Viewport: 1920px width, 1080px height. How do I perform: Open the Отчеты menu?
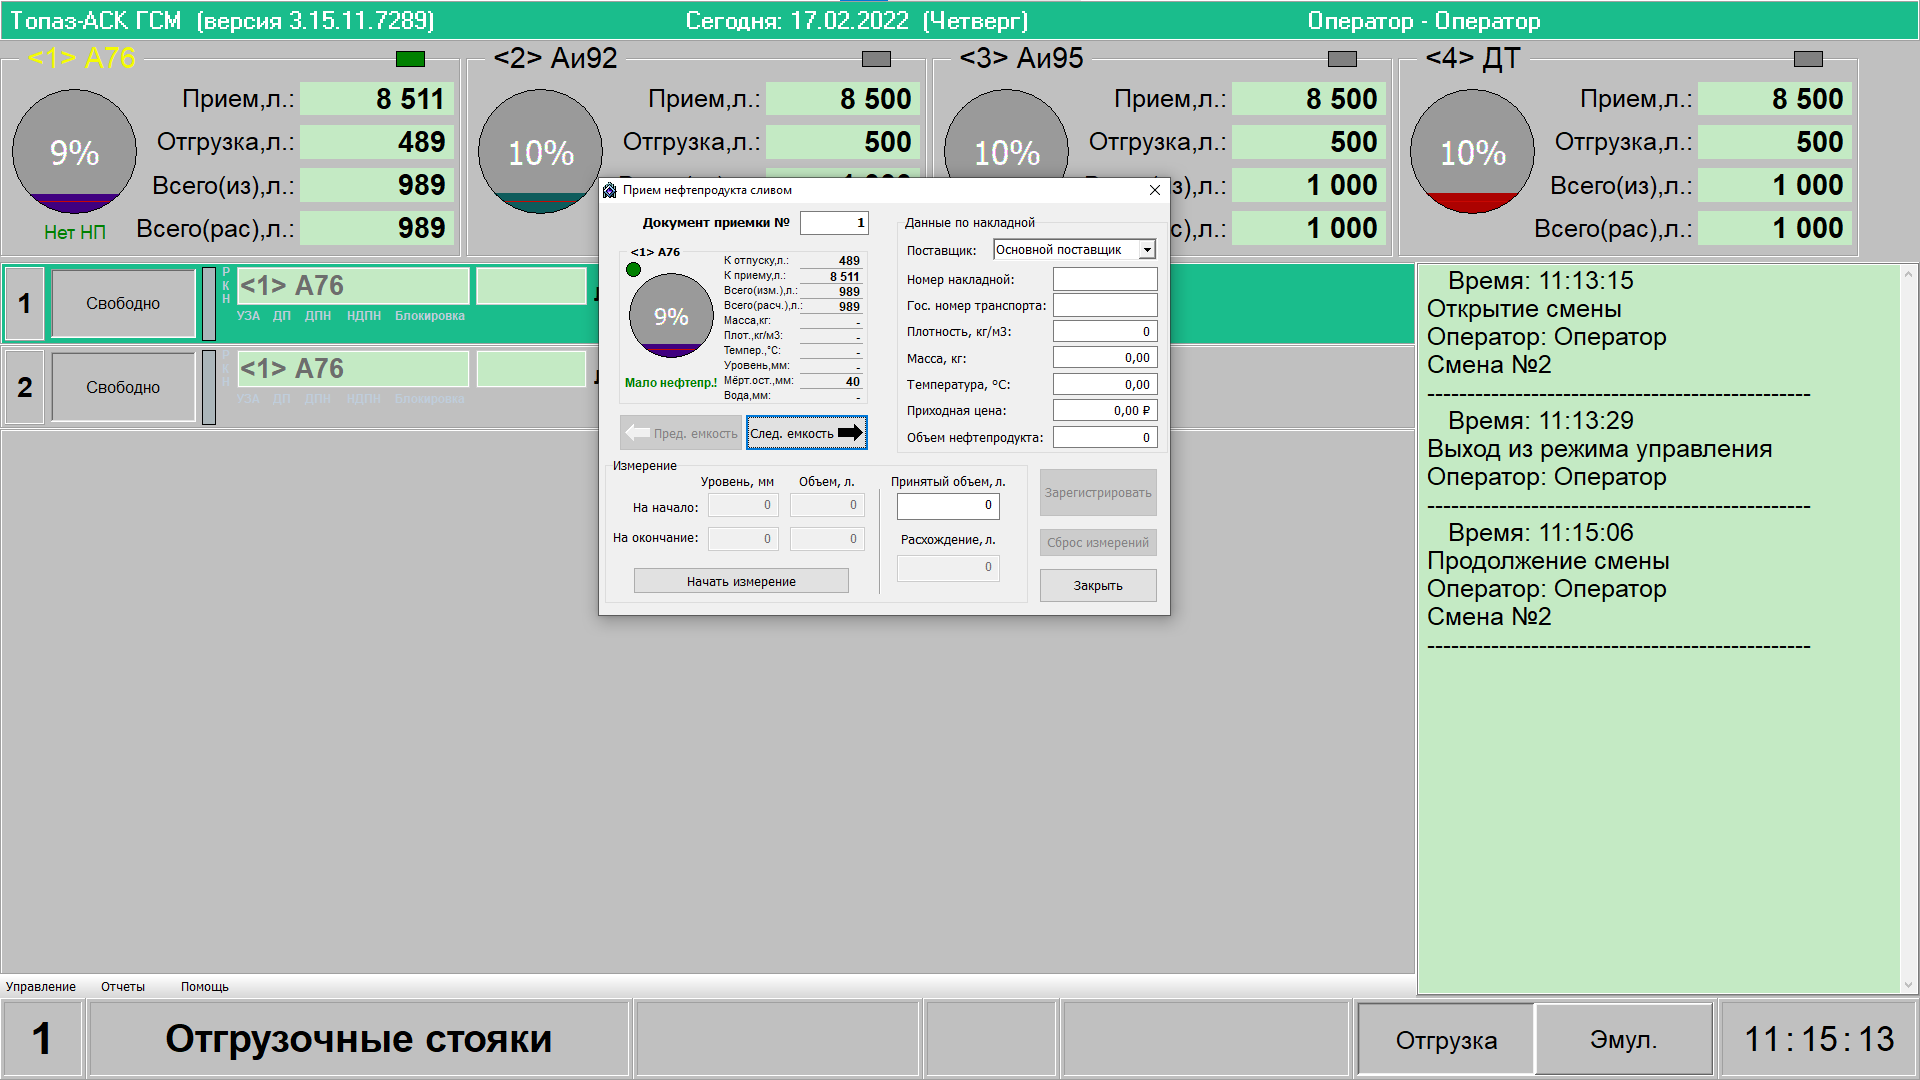pos(123,987)
